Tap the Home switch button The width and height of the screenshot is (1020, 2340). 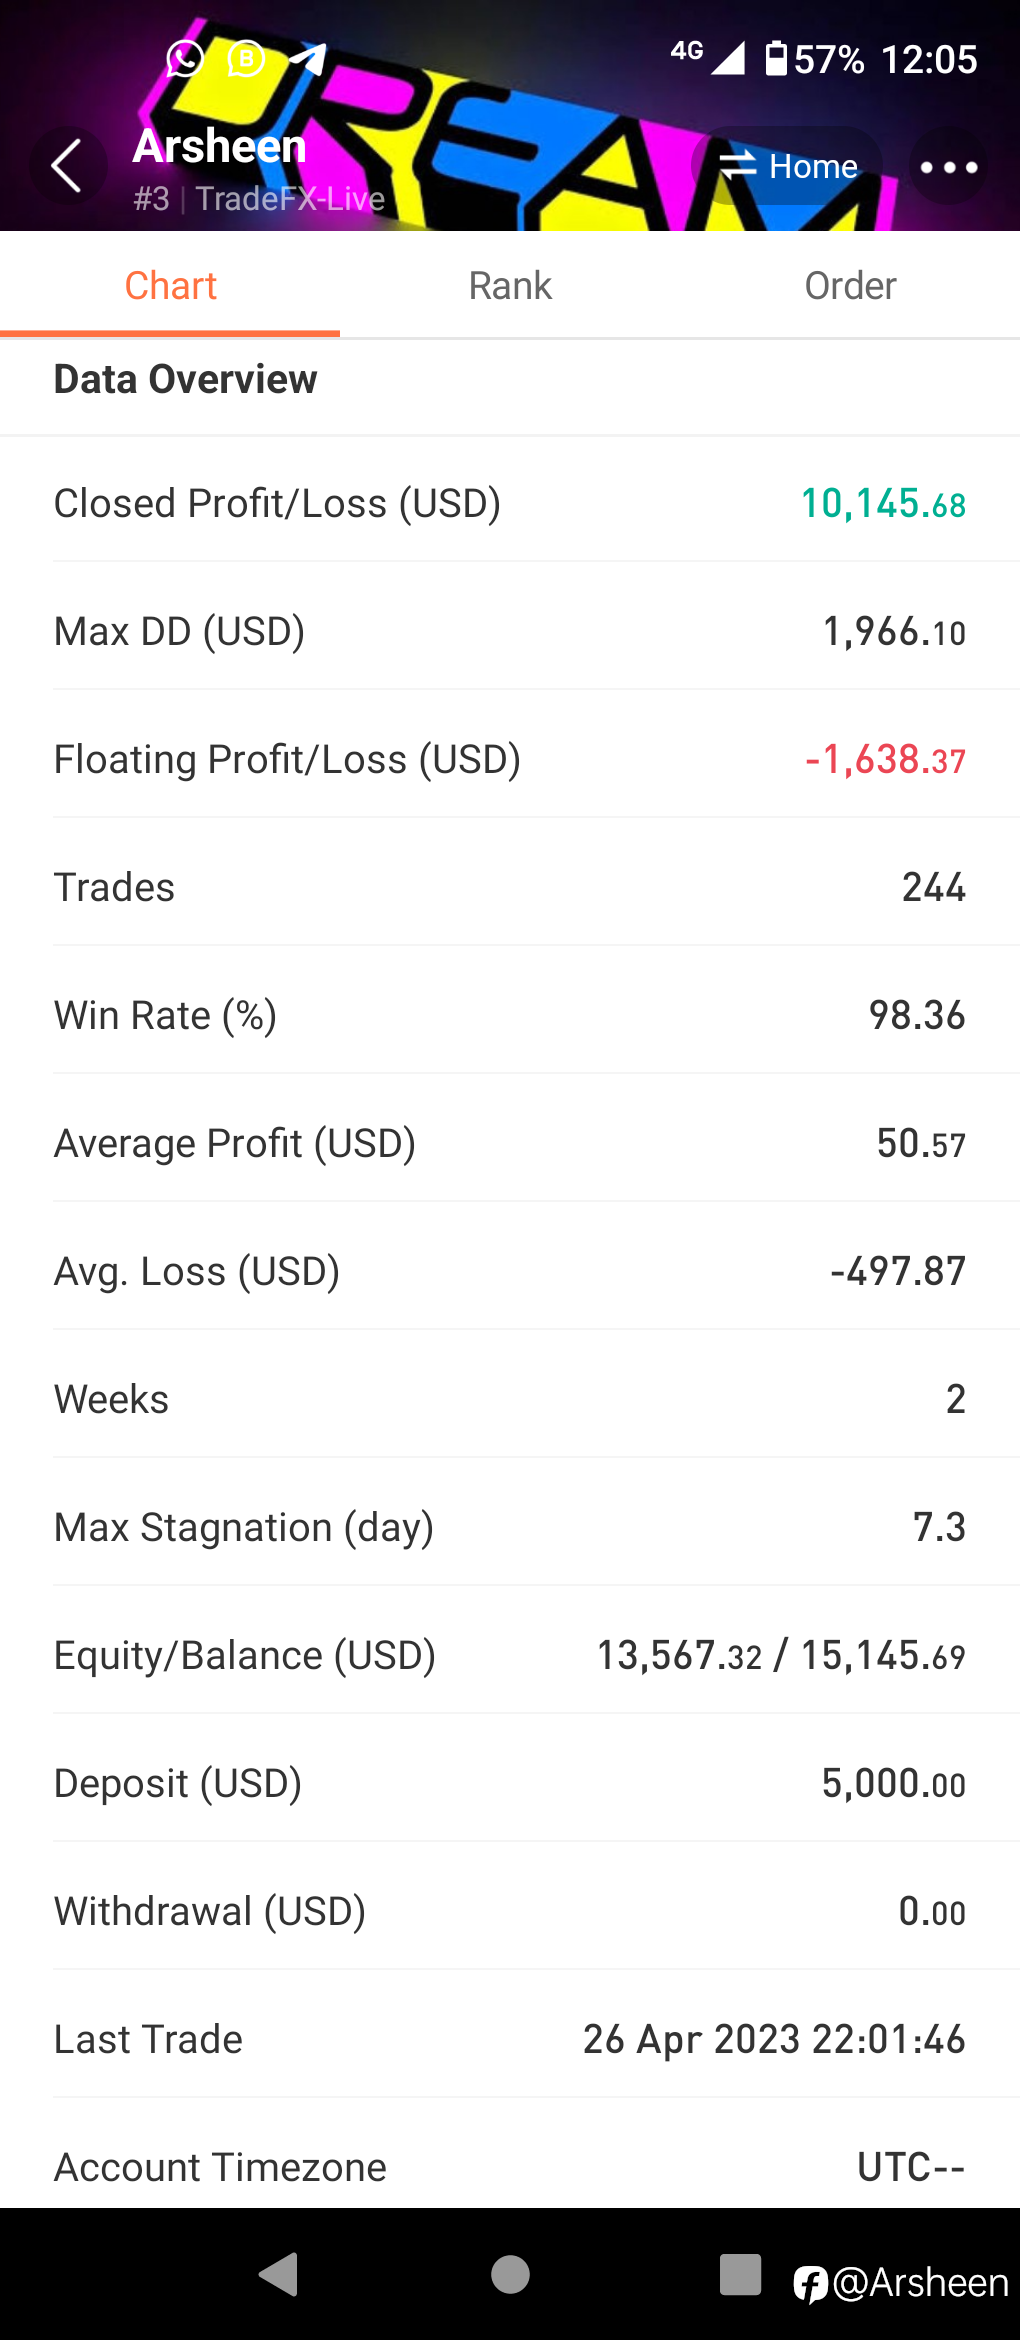tap(788, 166)
